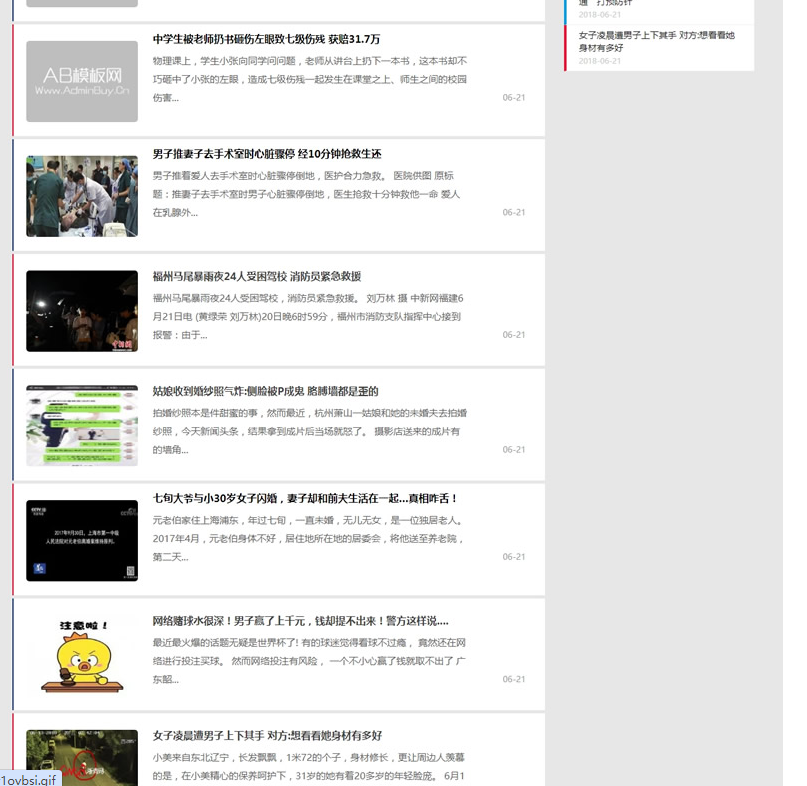Click the Fuzhou night rescue thumbnail
This screenshot has height=786, width=807.
pyautogui.click(x=82, y=311)
